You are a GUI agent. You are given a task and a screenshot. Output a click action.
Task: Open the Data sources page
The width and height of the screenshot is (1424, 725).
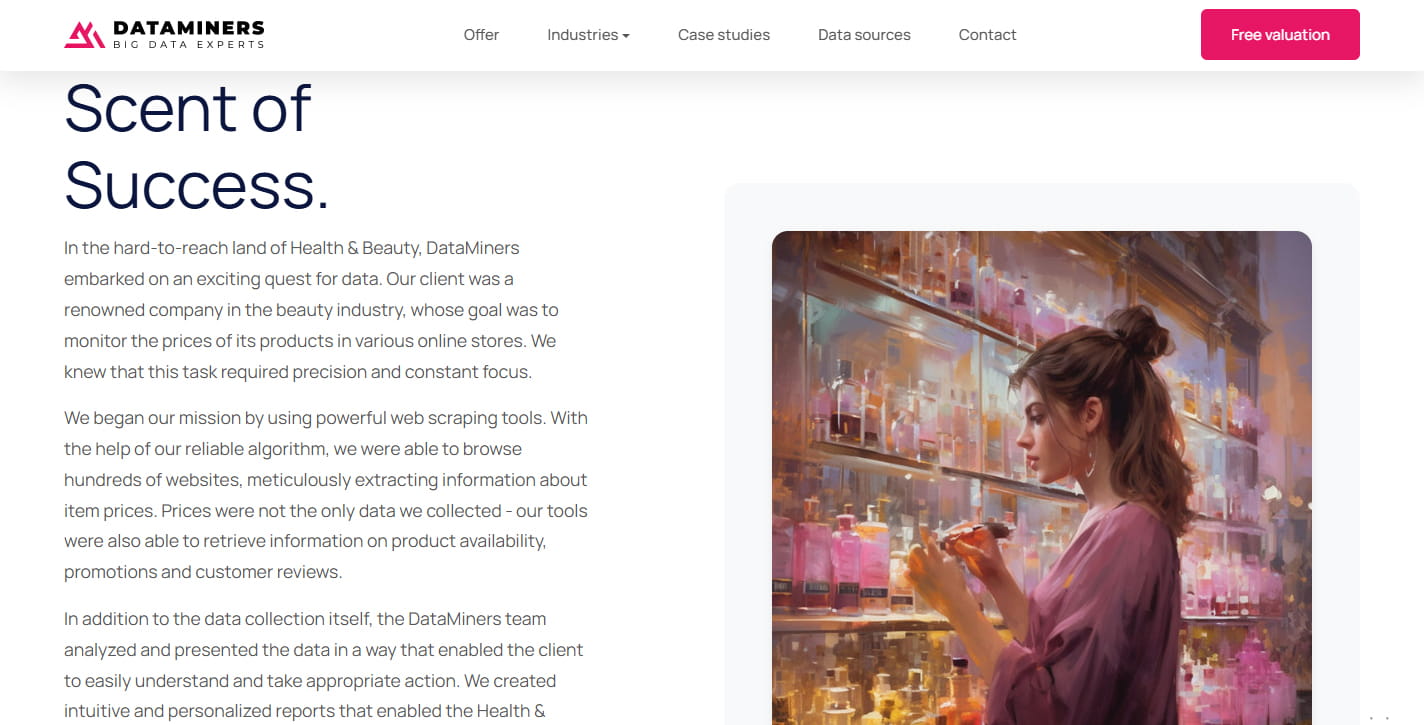point(864,35)
